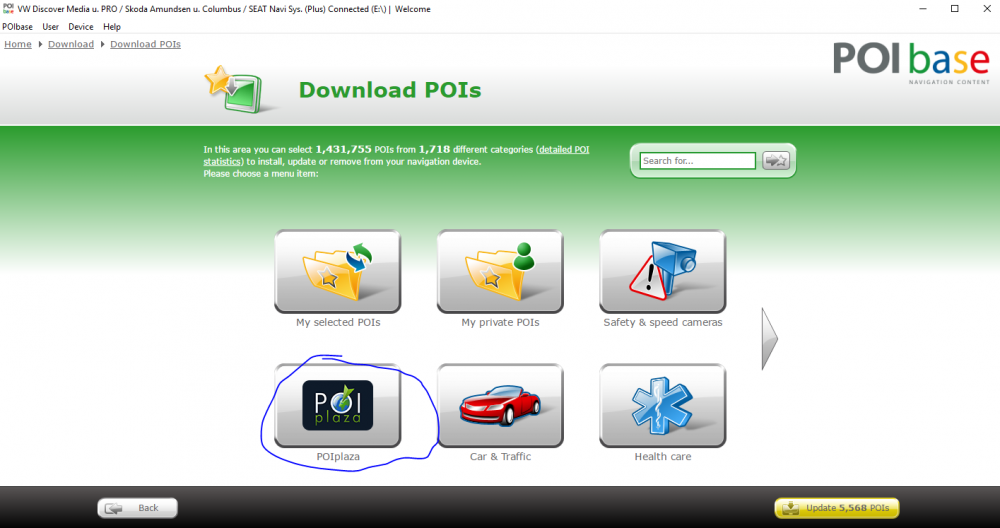Click the Download POIs breadcrumb link
Screen dimensions: 1000x528
[145, 44]
